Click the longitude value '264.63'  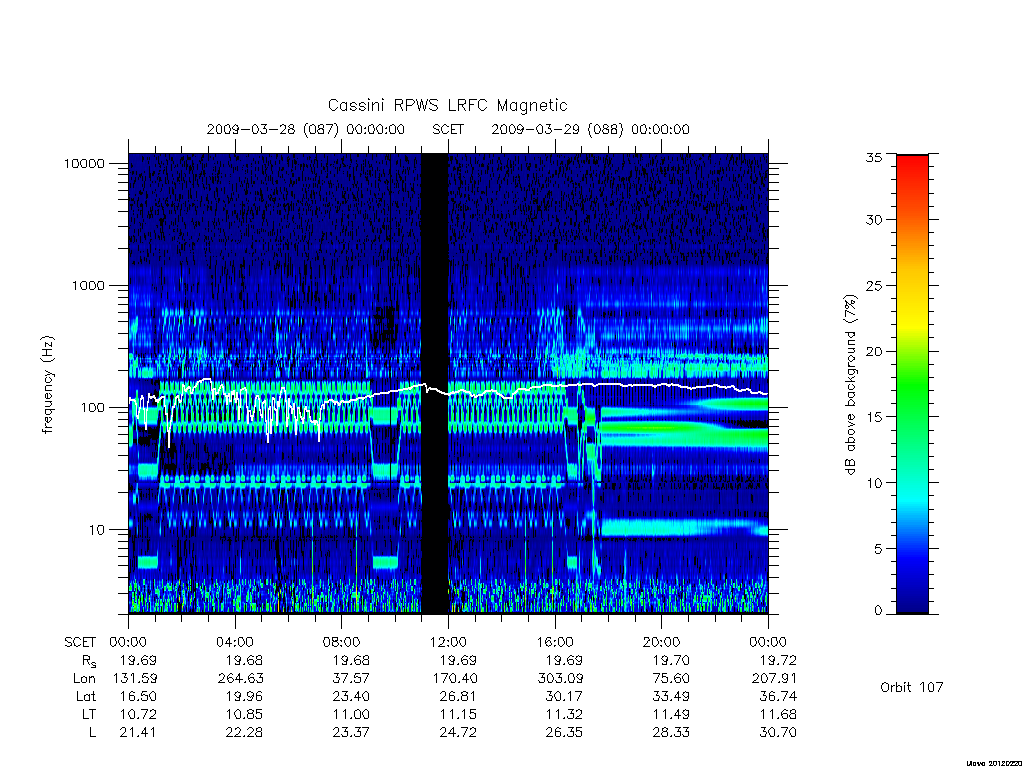tap(241, 679)
